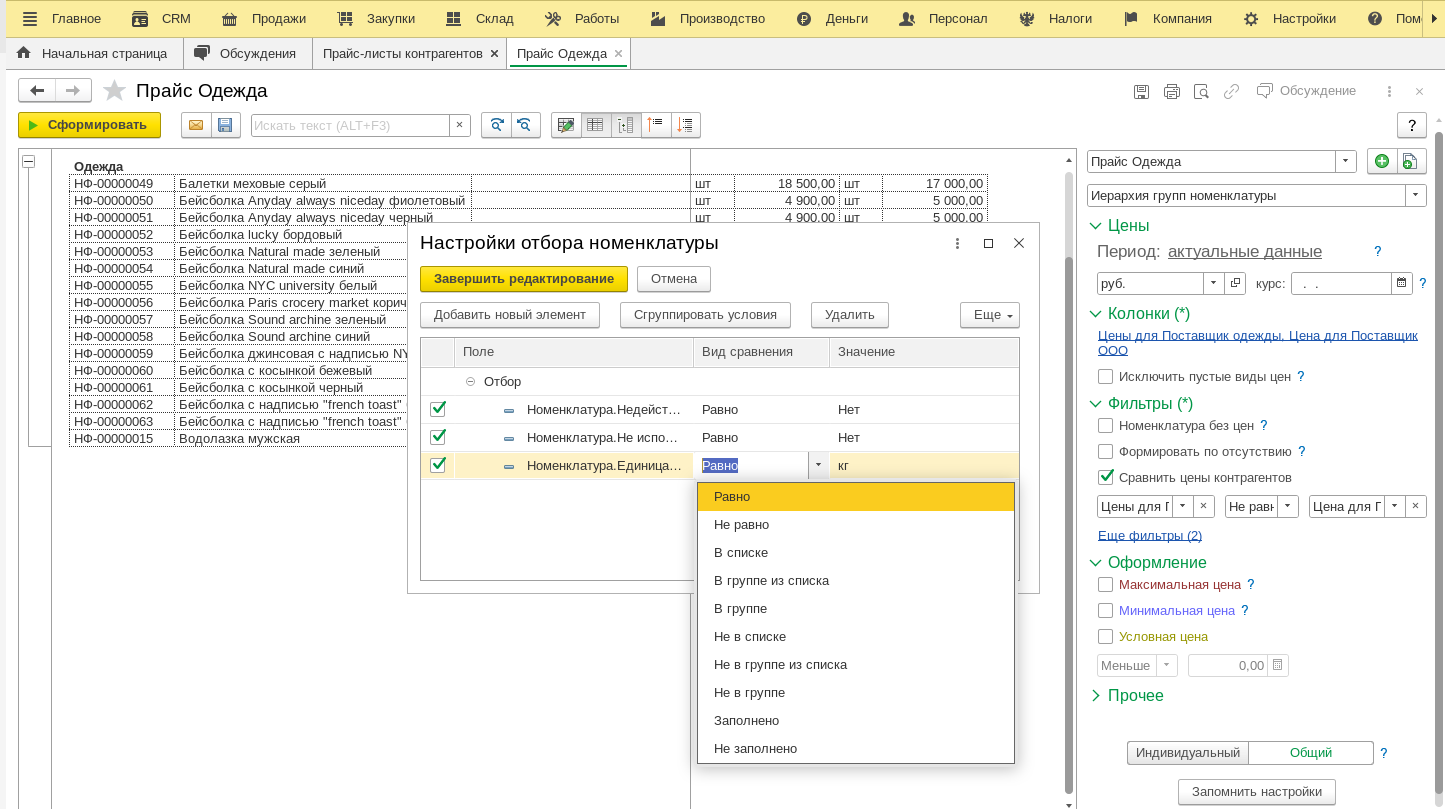Uncheck 'Сравнить цены контрагентов' checkbox
Image resolution: width=1445 pixels, height=809 pixels.
pyautogui.click(x=1105, y=477)
